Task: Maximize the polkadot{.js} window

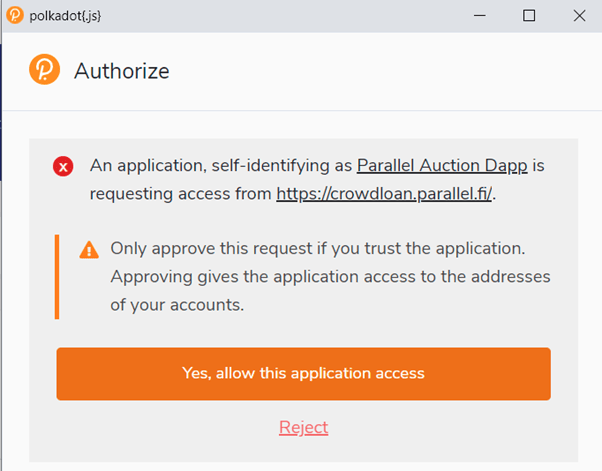Action: click(529, 15)
